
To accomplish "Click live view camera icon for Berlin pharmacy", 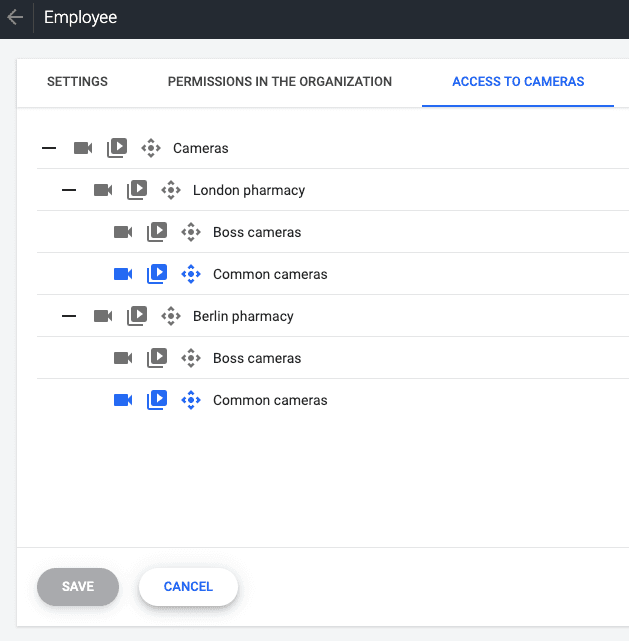I will 103,316.
